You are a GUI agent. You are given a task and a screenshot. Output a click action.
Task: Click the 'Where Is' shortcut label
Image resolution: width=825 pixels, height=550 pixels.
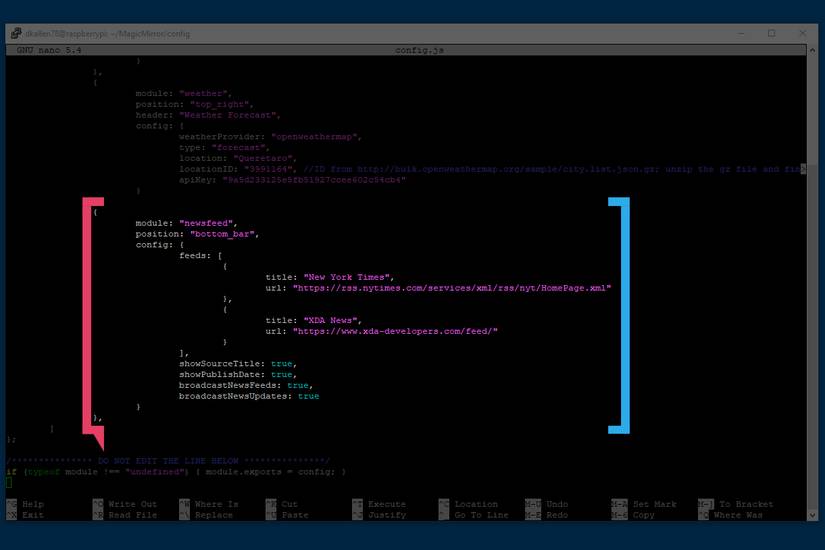[216, 504]
